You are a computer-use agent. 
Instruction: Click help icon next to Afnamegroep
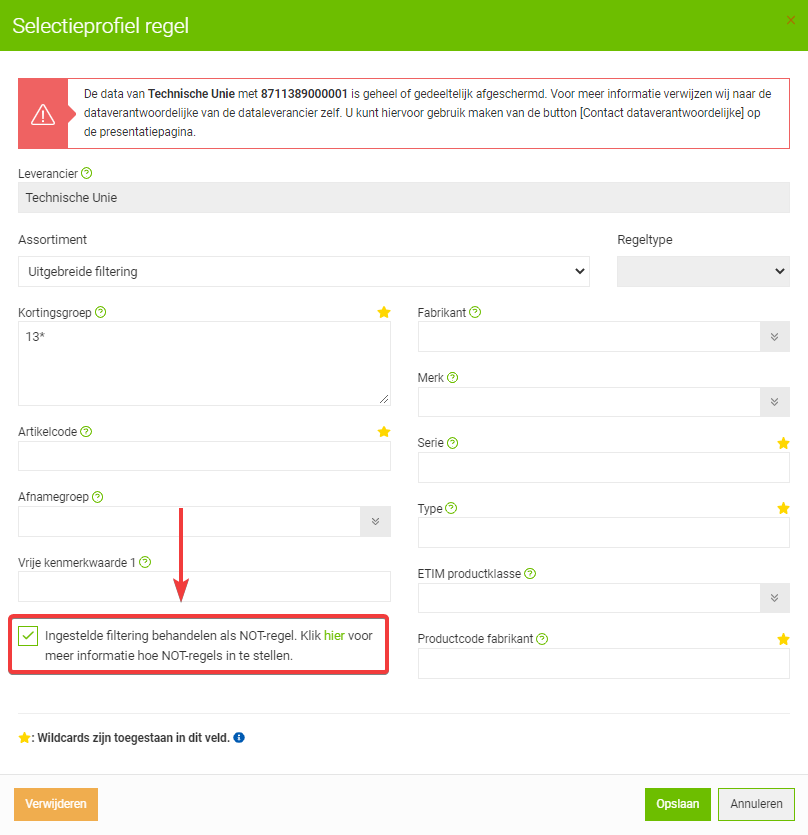[x=98, y=497]
